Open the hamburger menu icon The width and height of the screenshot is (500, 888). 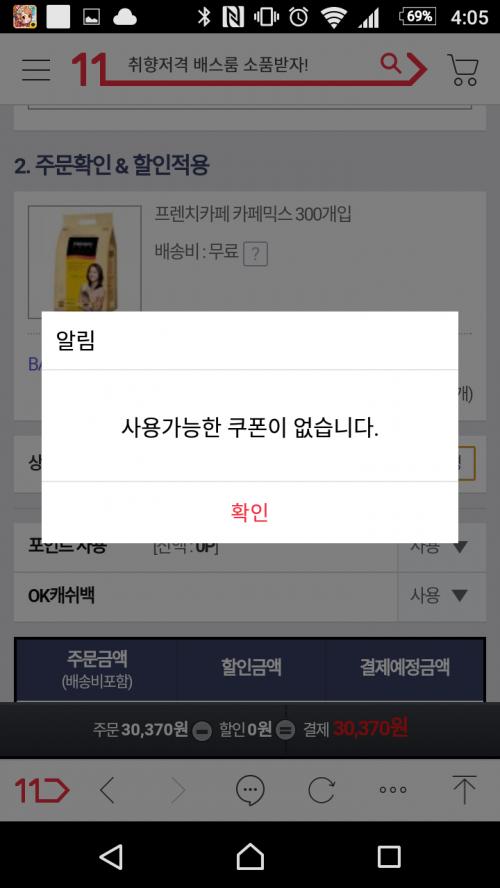click(36, 69)
